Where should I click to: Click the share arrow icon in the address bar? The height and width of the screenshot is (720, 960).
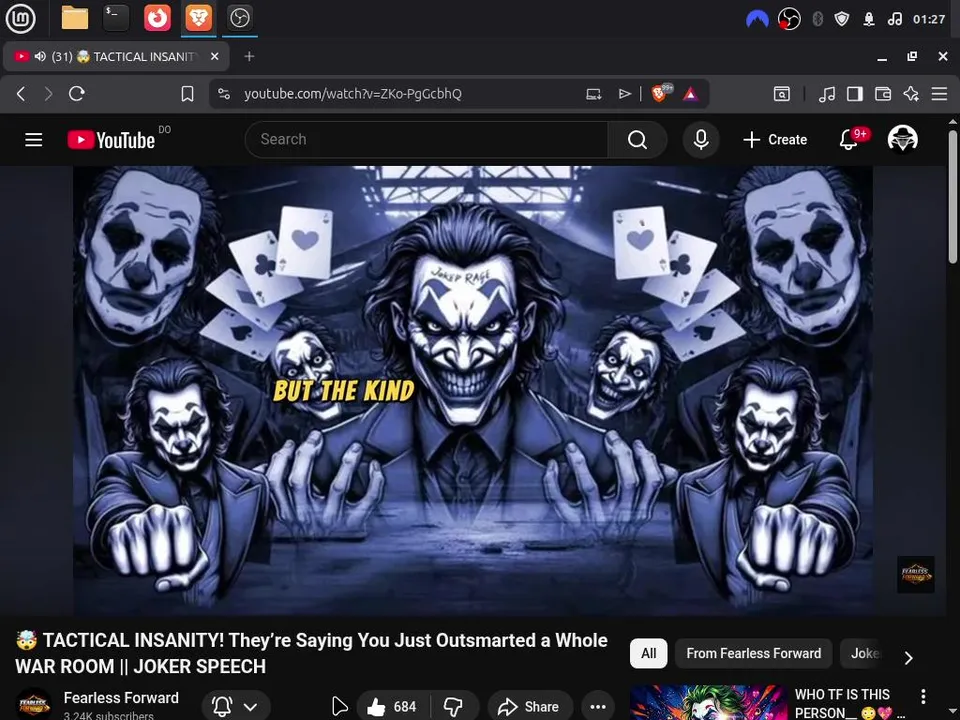pyautogui.click(x=624, y=94)
